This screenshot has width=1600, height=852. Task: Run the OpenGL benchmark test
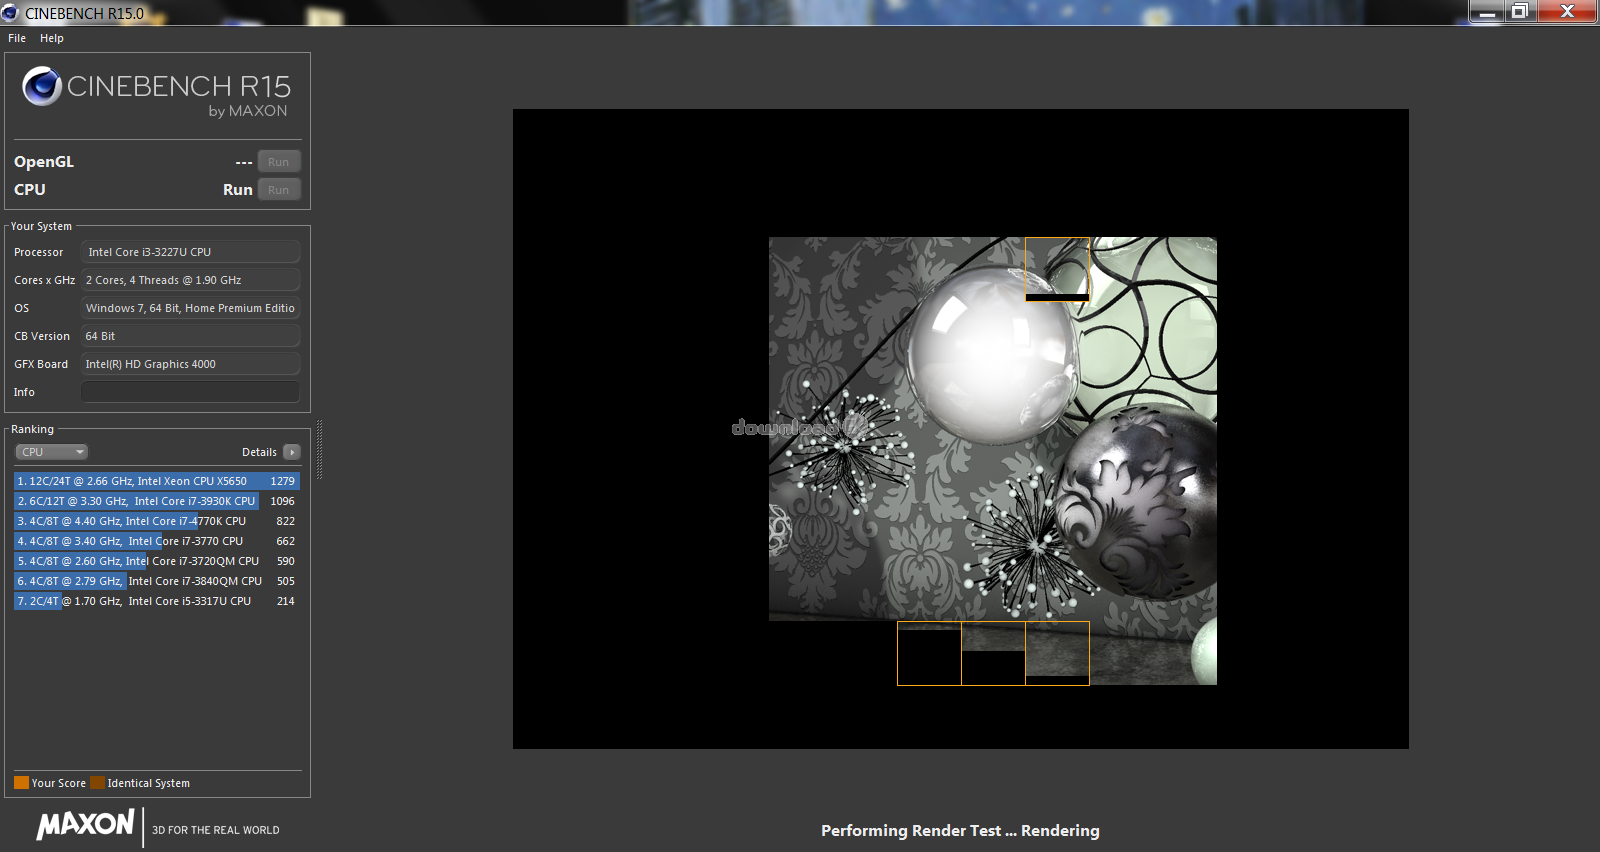pyautogui.click(x=278, y=162)
